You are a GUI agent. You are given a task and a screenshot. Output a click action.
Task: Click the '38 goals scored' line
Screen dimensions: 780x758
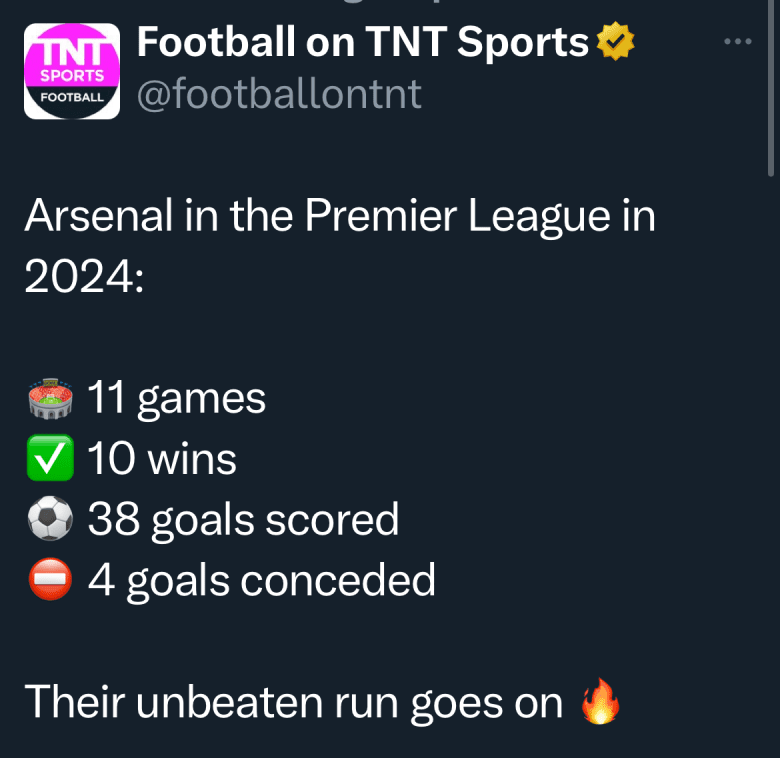pyautogui.click(x=243, y=519)
